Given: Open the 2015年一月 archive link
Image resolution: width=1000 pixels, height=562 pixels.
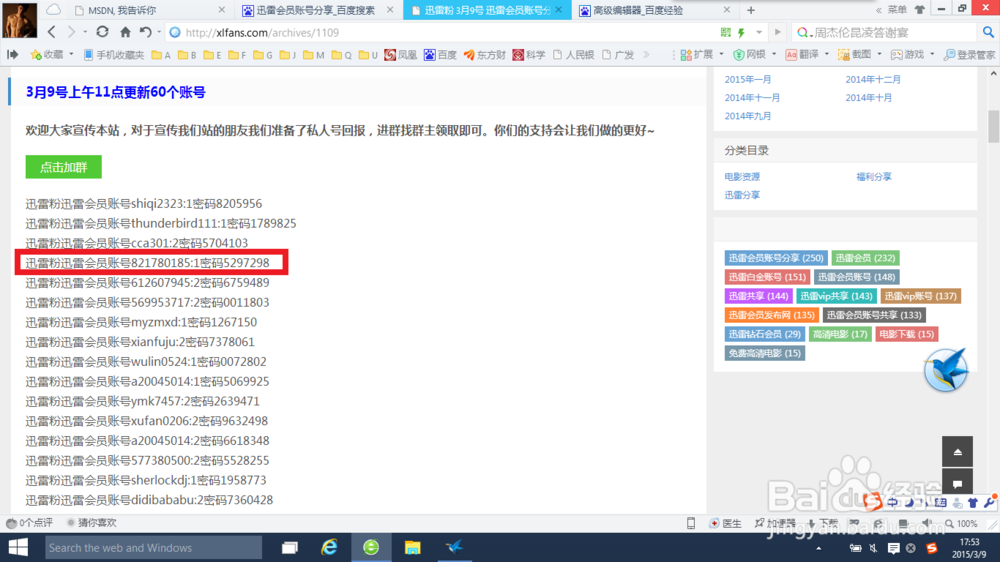Looking at the screenshot, I should [x=747, y=79].
